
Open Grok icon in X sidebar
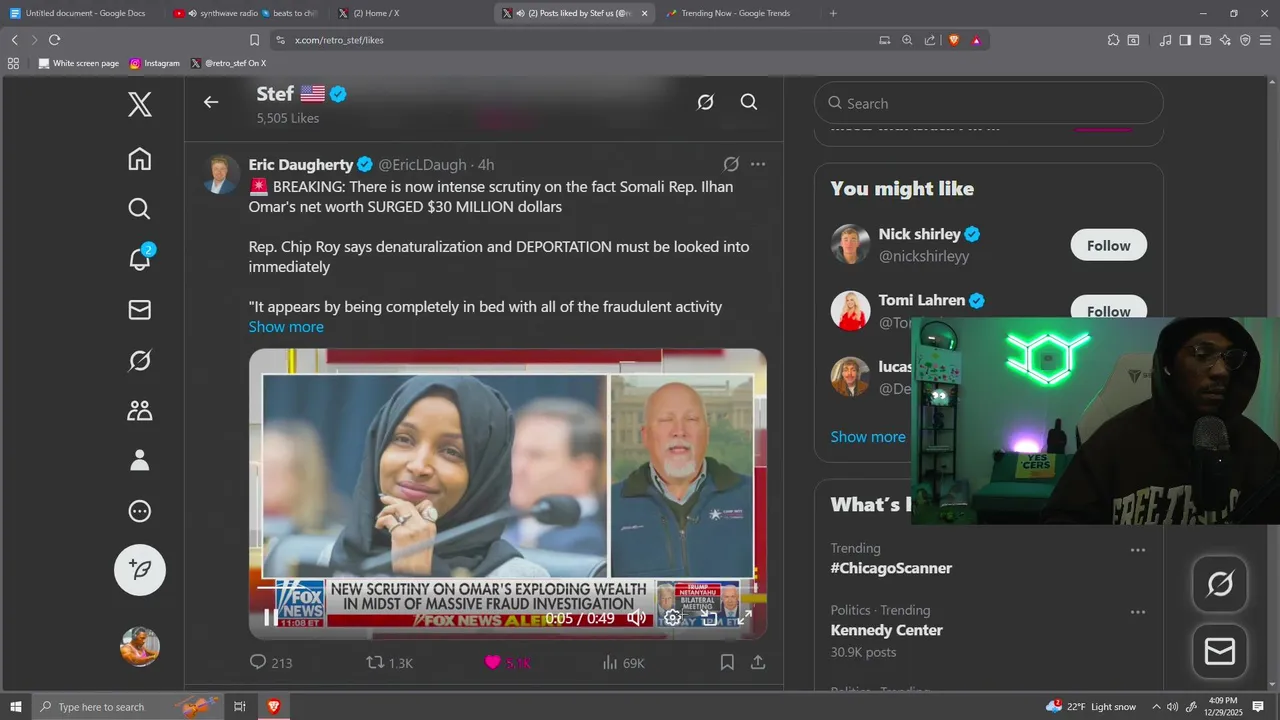[140, 360]
